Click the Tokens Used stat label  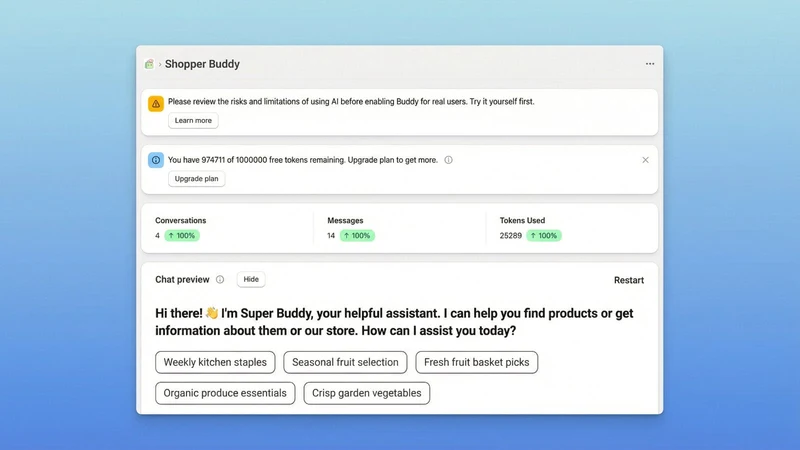[x=522, y=220]
